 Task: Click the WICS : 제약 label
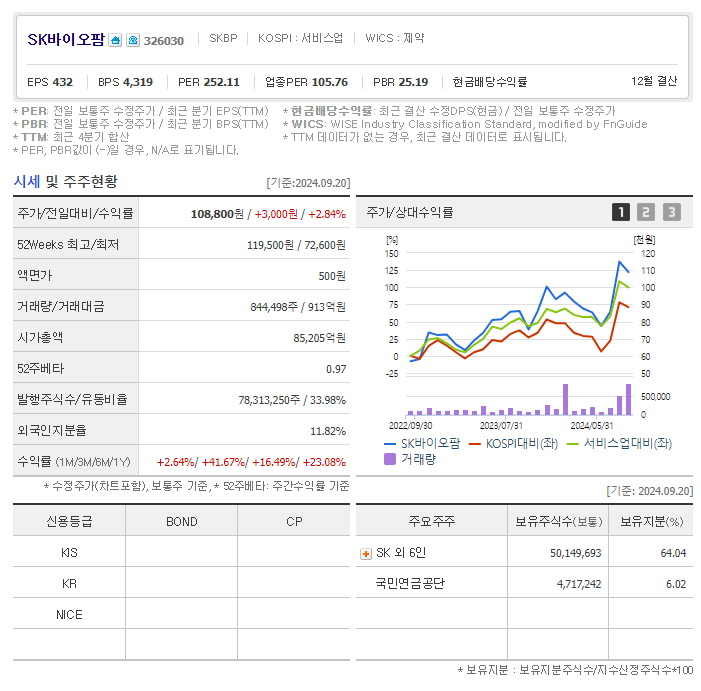395,38
